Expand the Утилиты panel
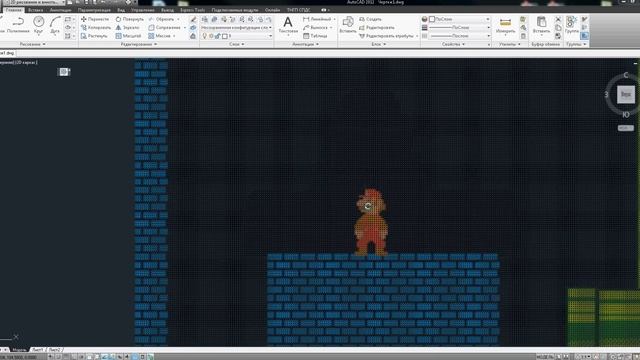 [510, 44]
